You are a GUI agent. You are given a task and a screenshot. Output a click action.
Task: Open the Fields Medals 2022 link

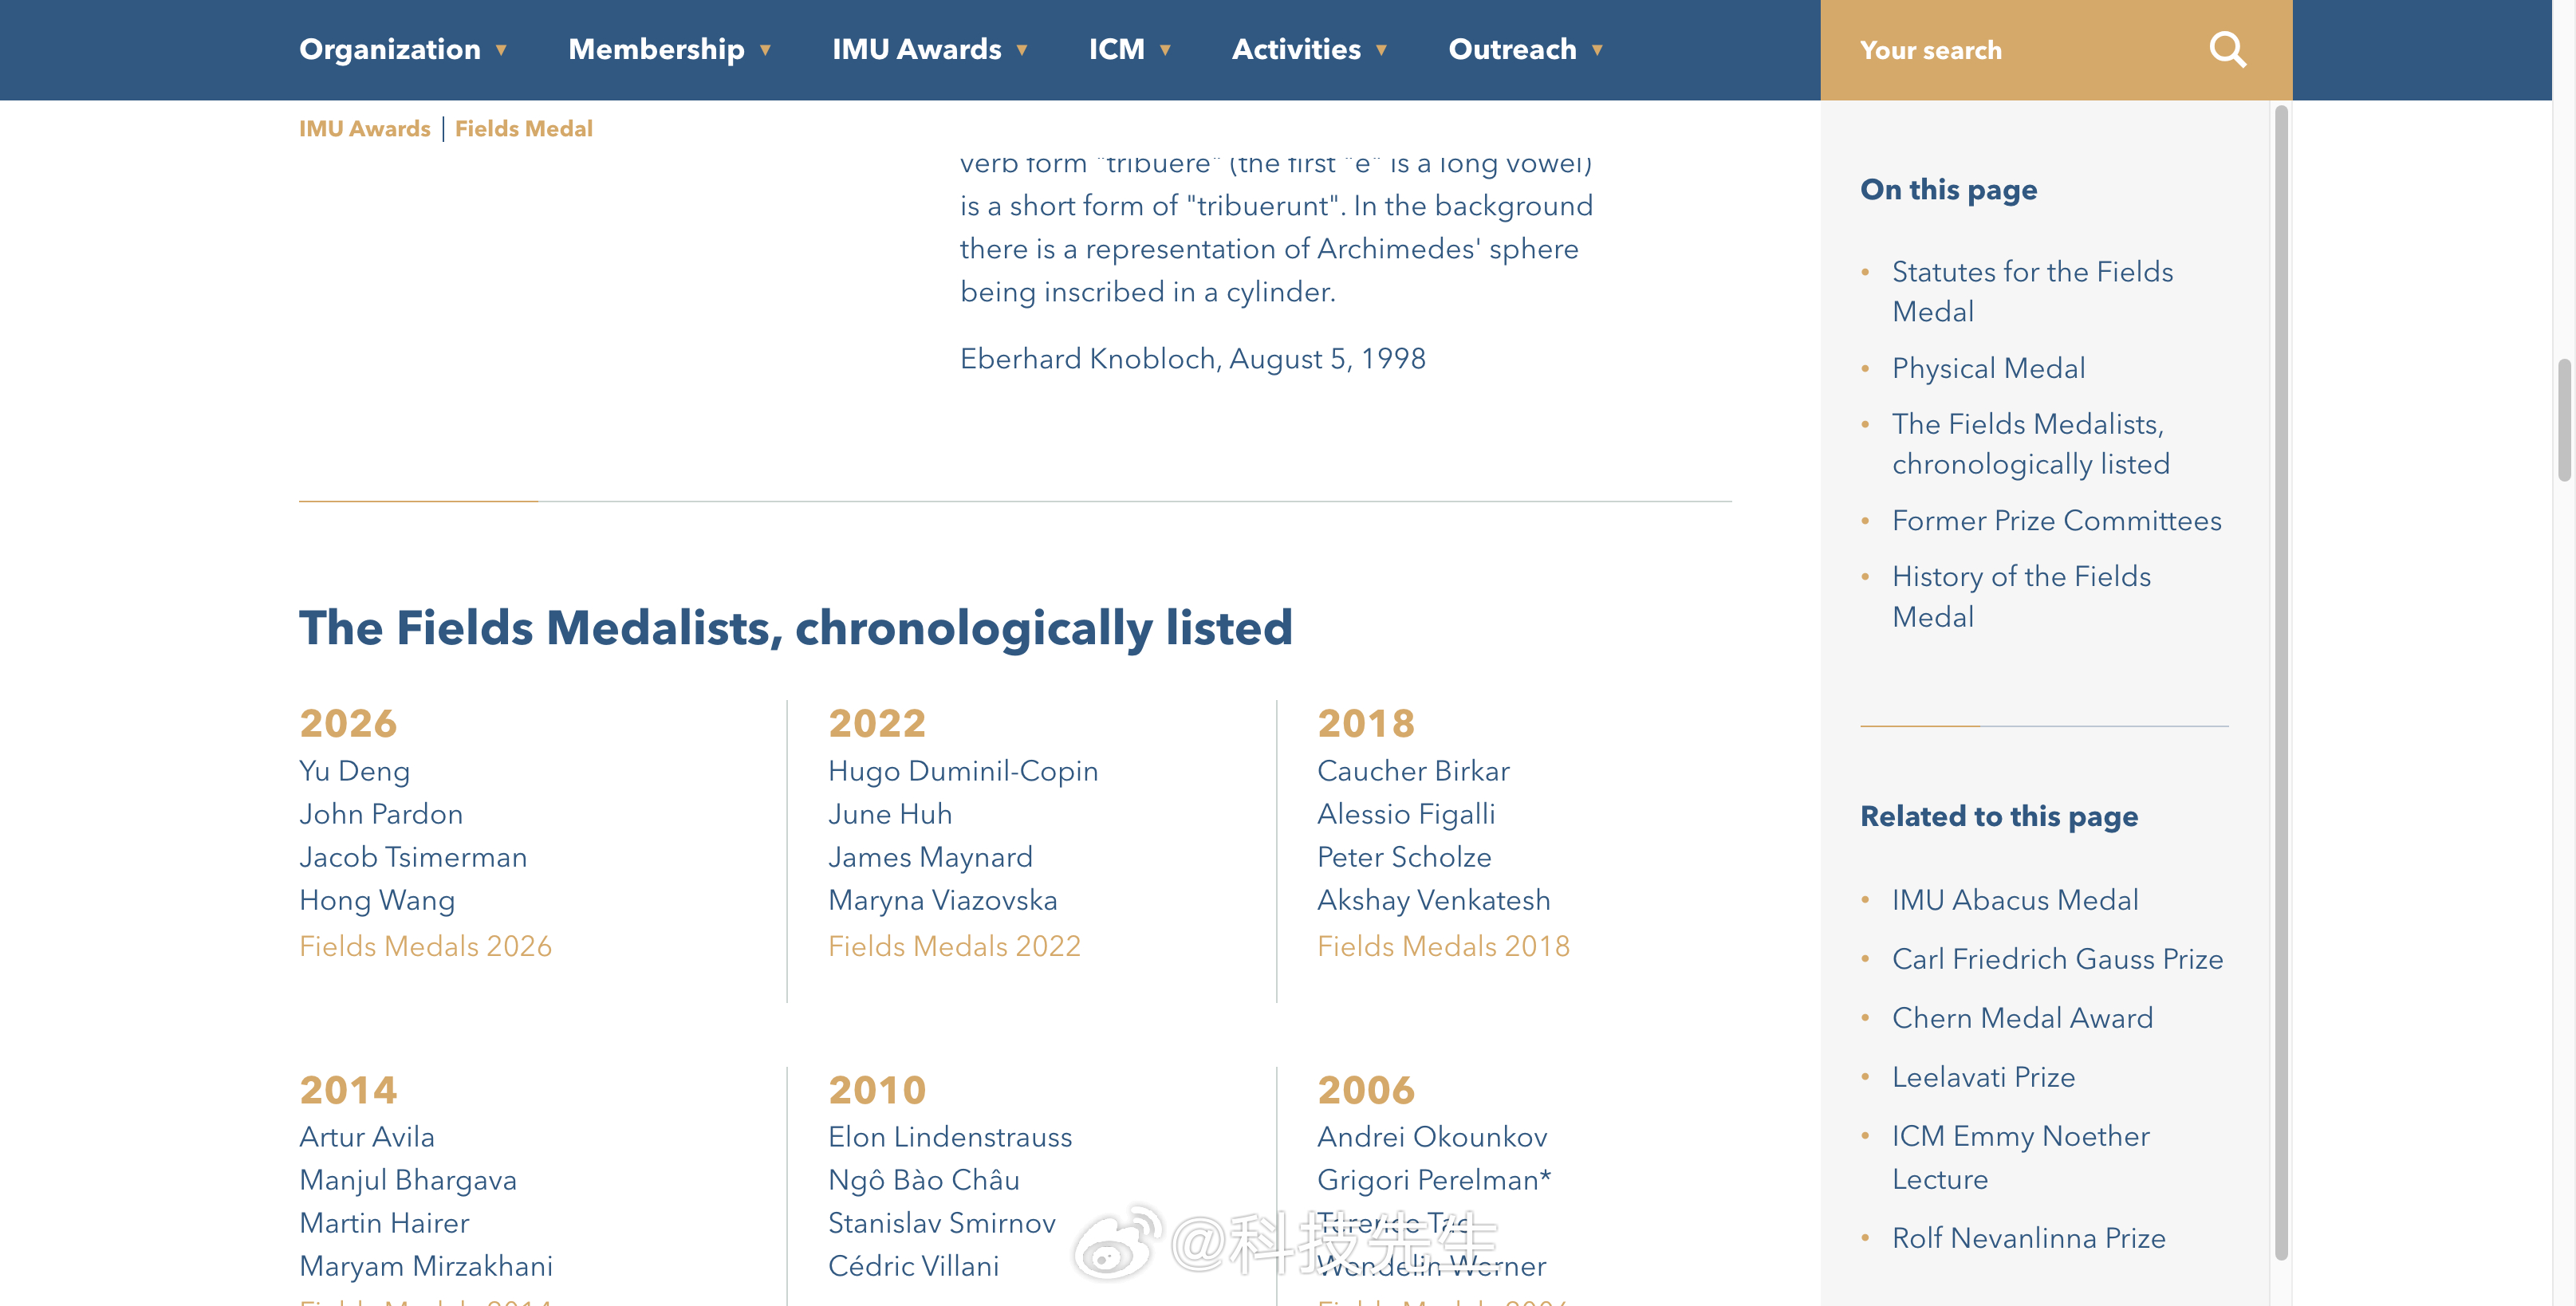tap(954, 946)
